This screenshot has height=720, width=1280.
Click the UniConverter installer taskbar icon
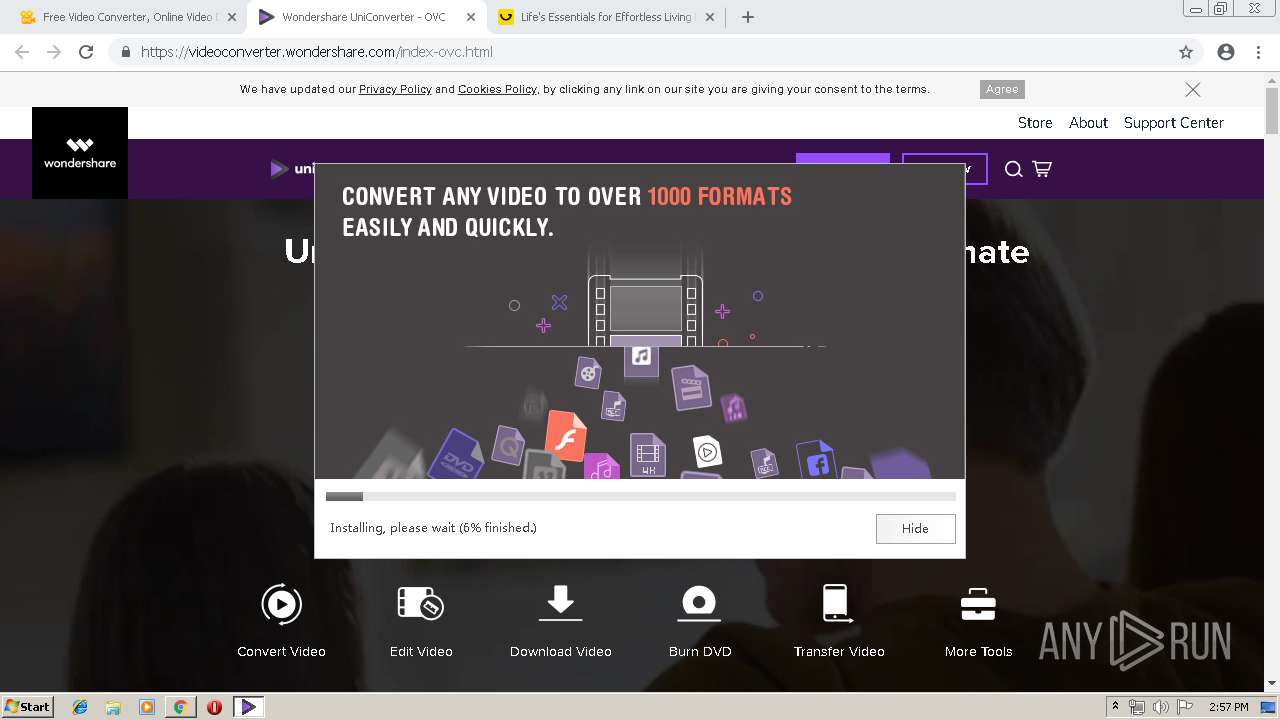[248, 707]
